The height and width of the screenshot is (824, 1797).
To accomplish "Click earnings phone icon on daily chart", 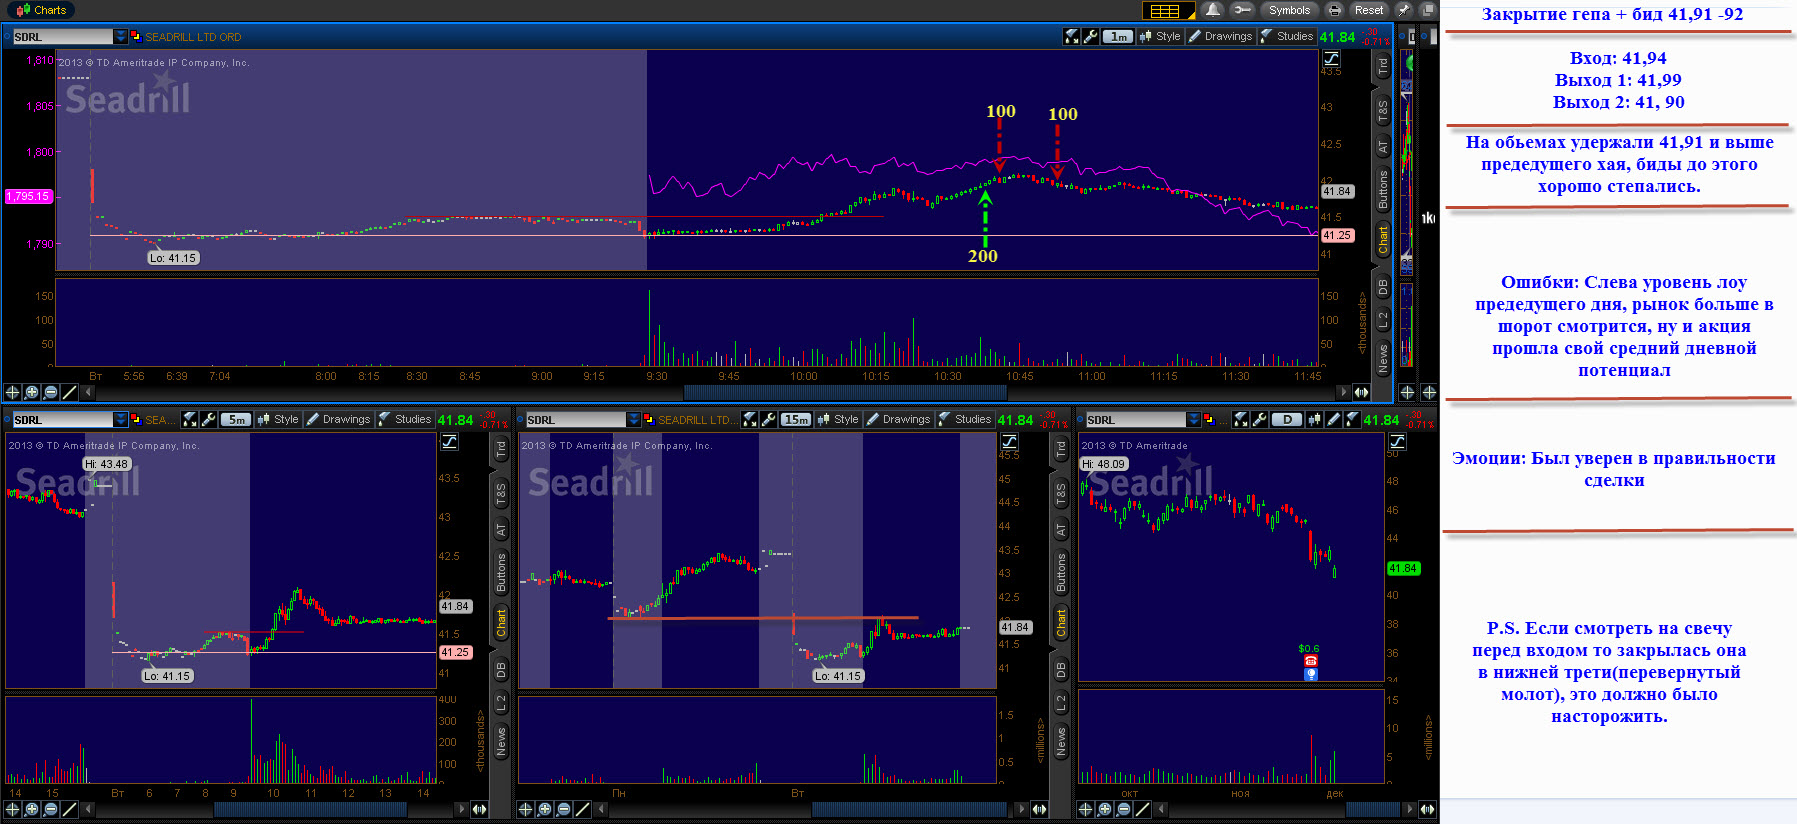I will click(1310, 661).
